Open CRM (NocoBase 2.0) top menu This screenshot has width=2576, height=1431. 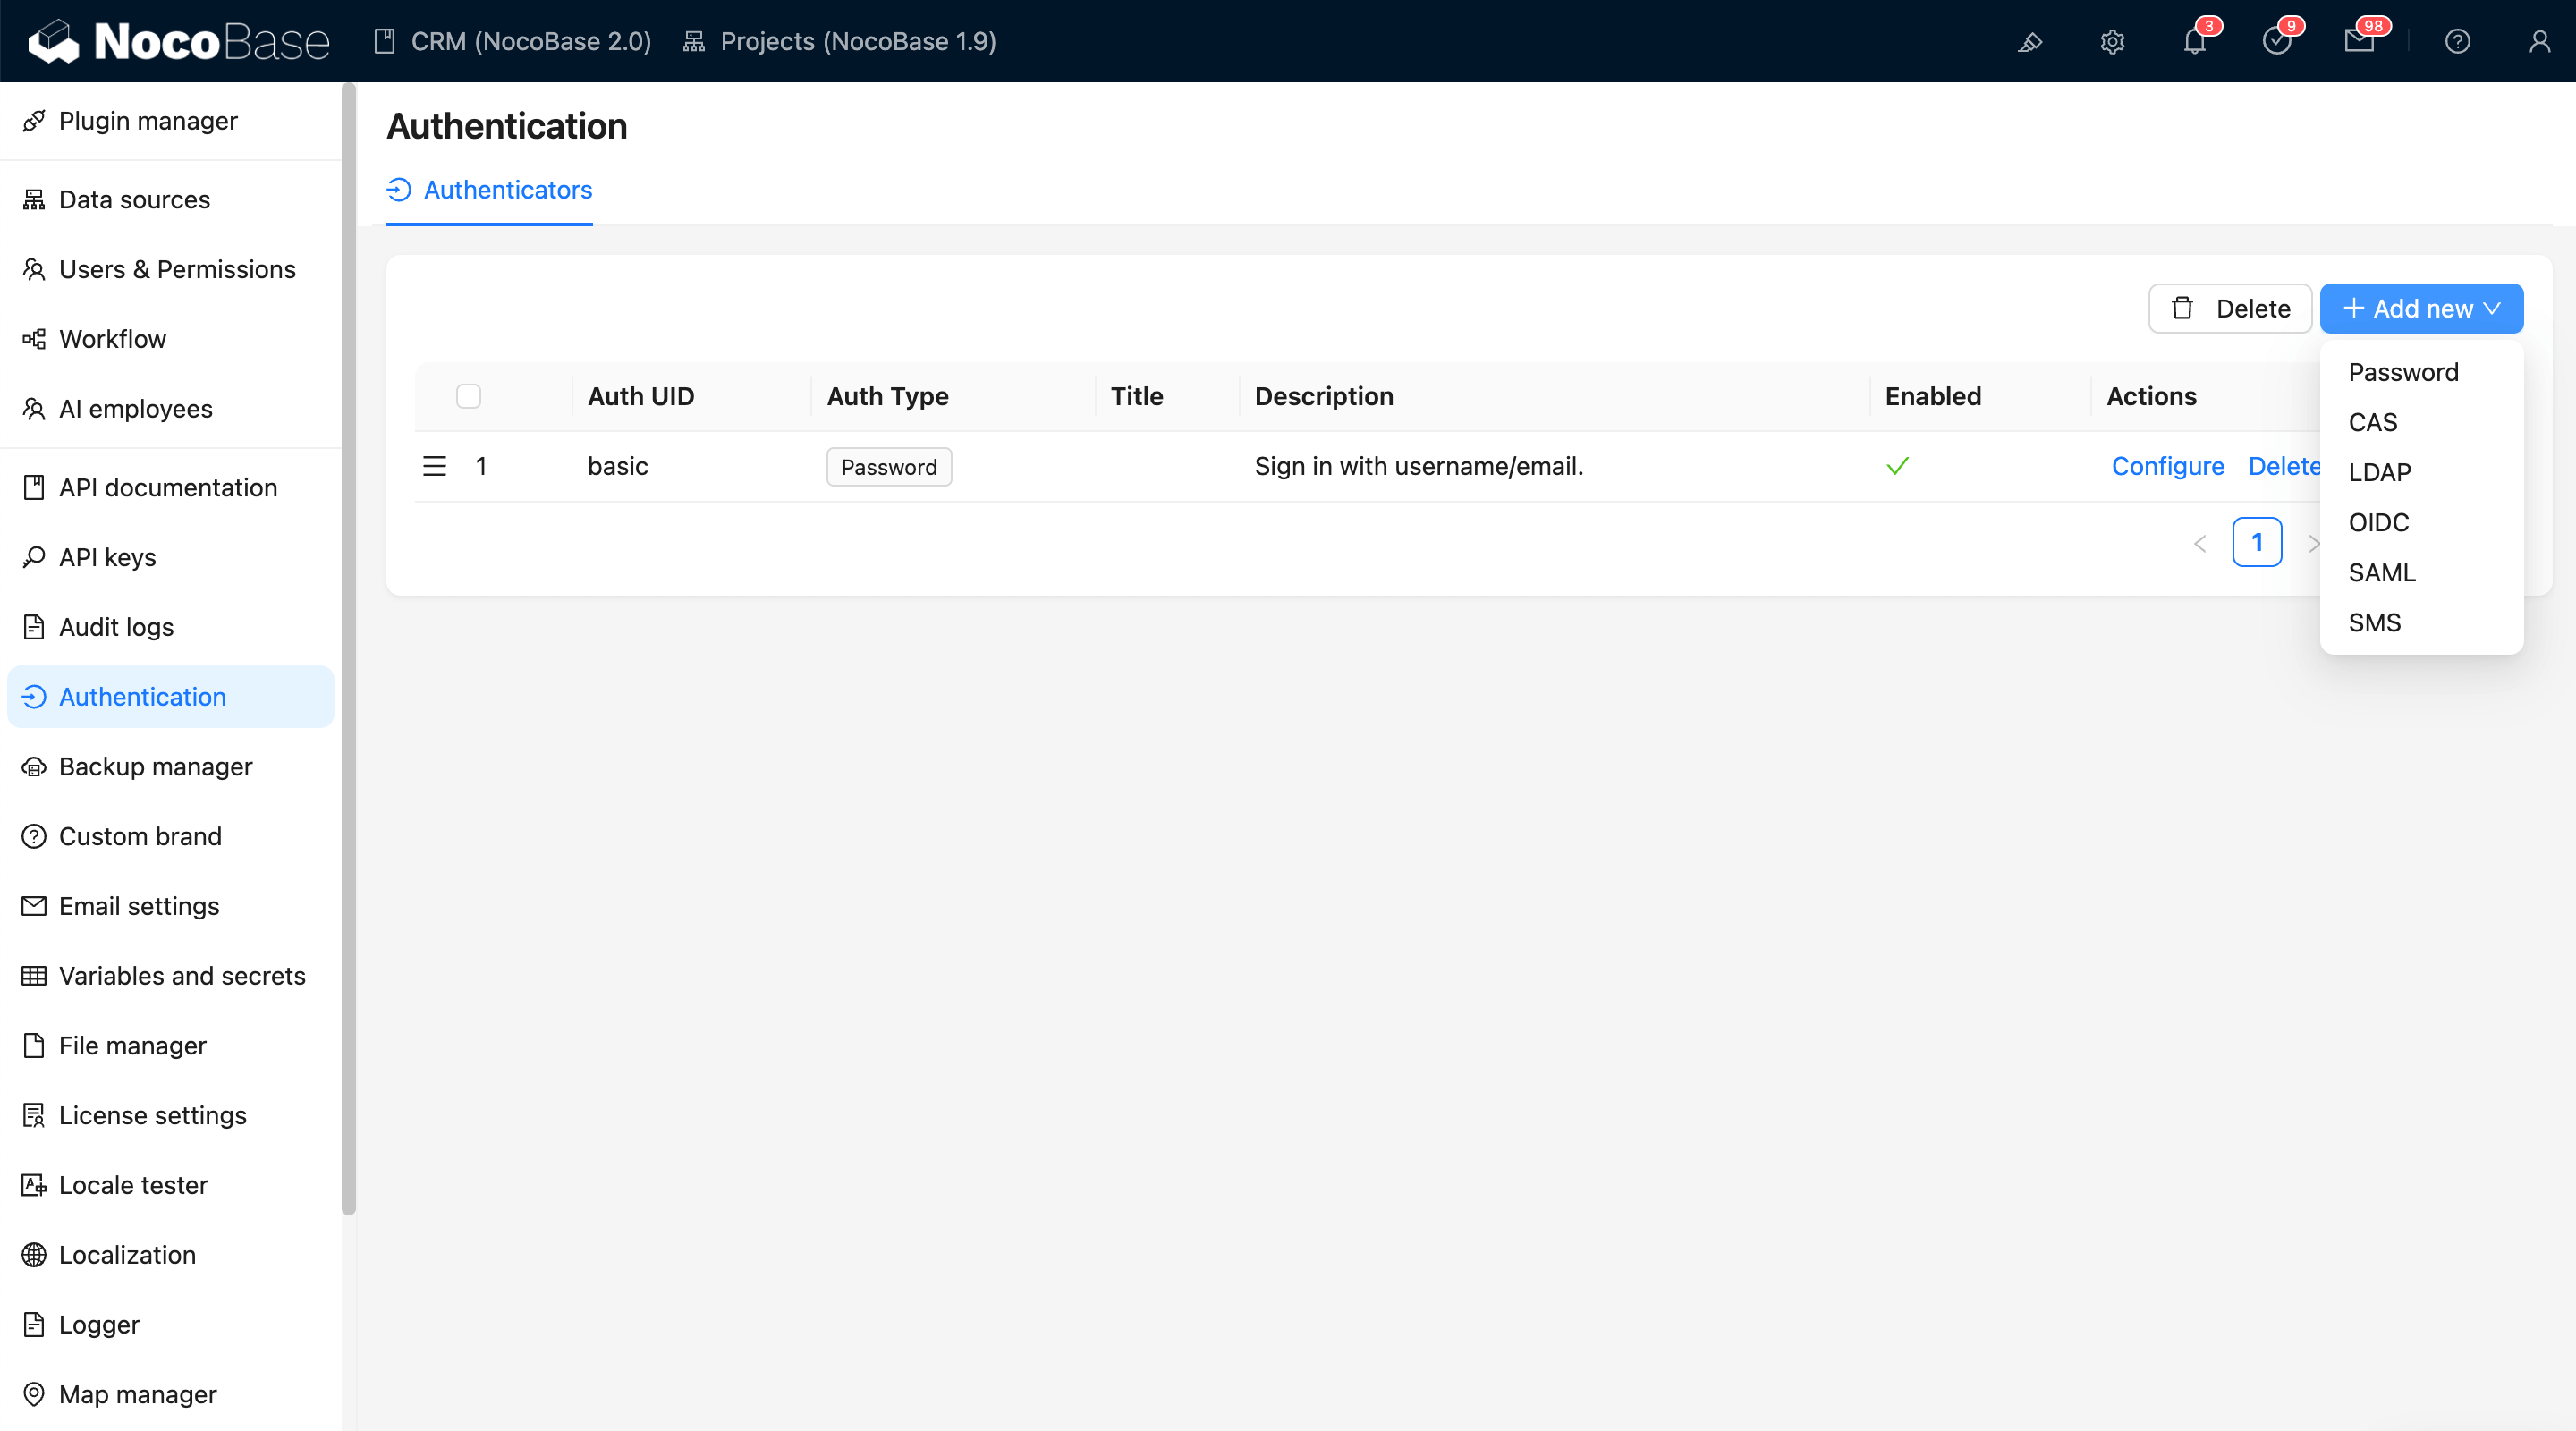pyautogui.click(x=513, y=42)
